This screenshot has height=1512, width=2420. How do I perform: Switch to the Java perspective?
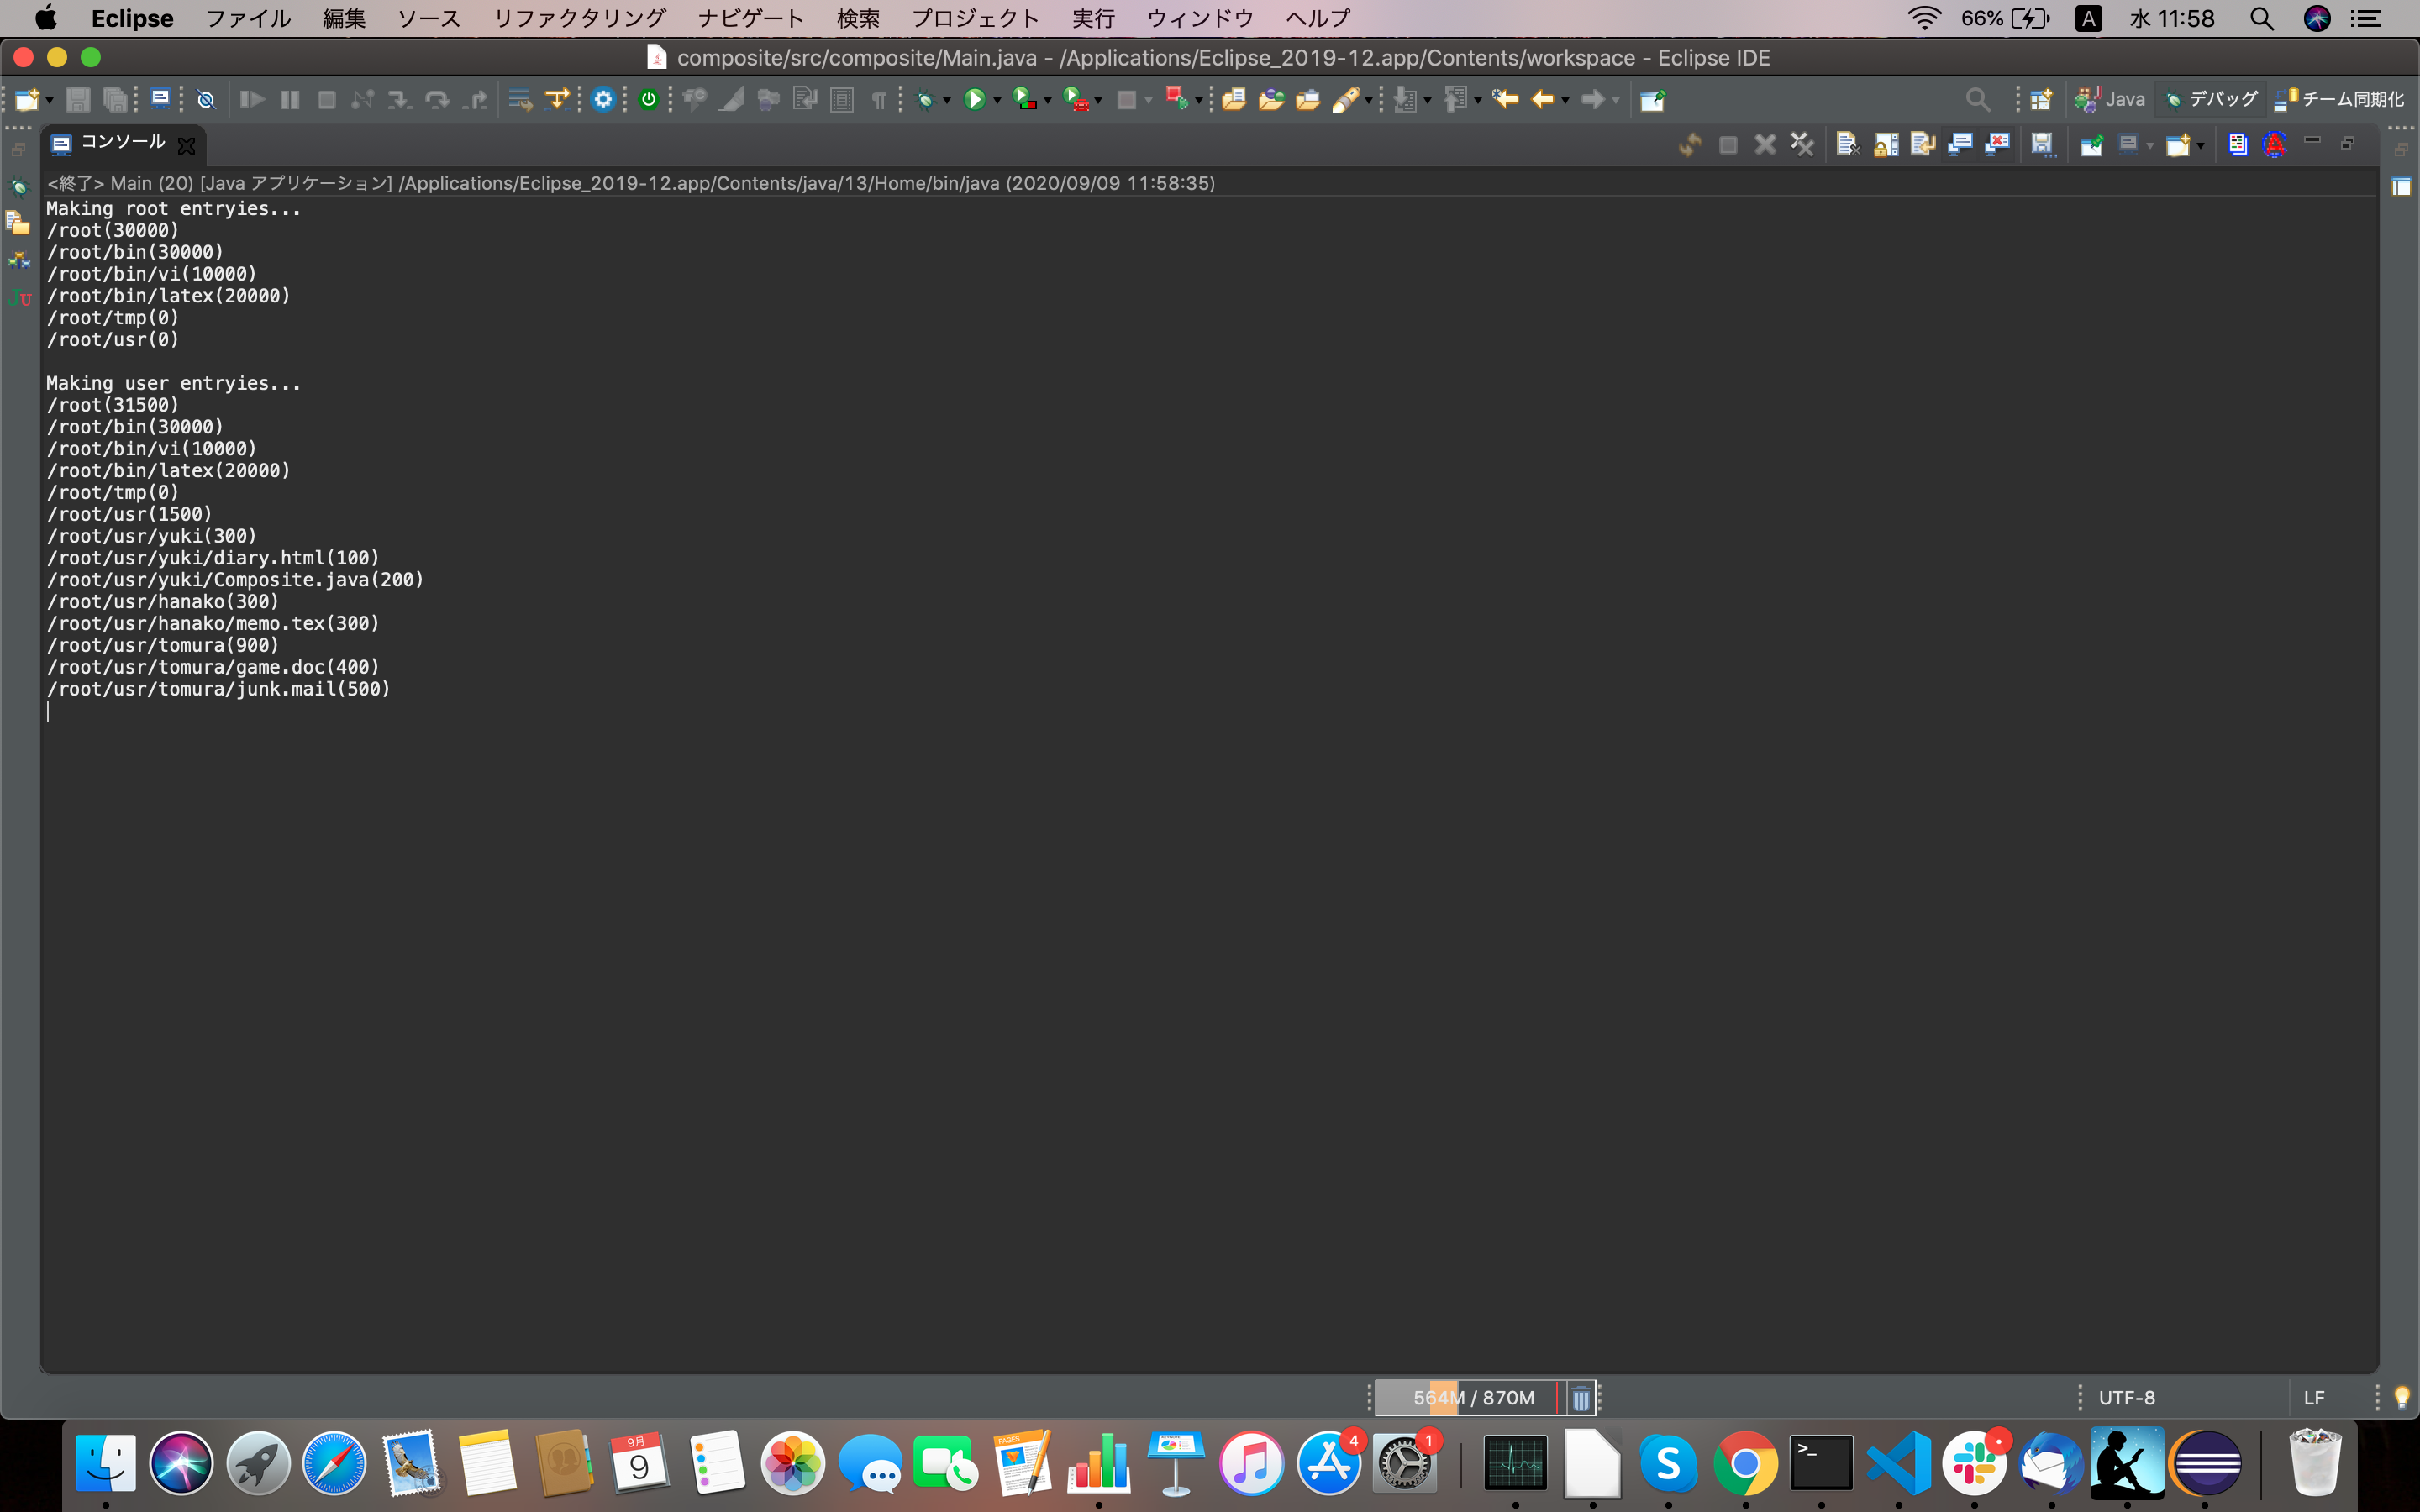pyautogui.click(x=2111, y=99)
